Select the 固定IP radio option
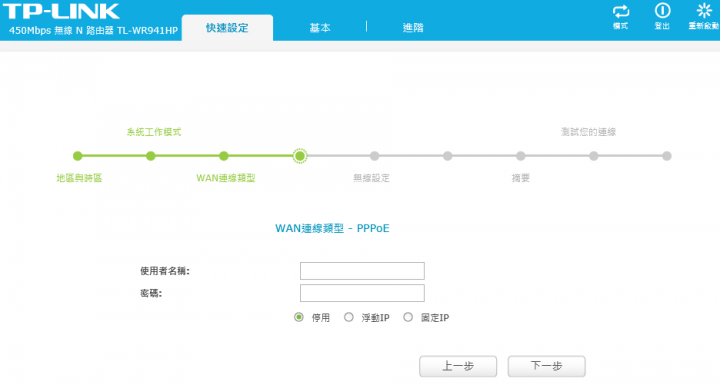The image size is (720, 385). (408, 317)
